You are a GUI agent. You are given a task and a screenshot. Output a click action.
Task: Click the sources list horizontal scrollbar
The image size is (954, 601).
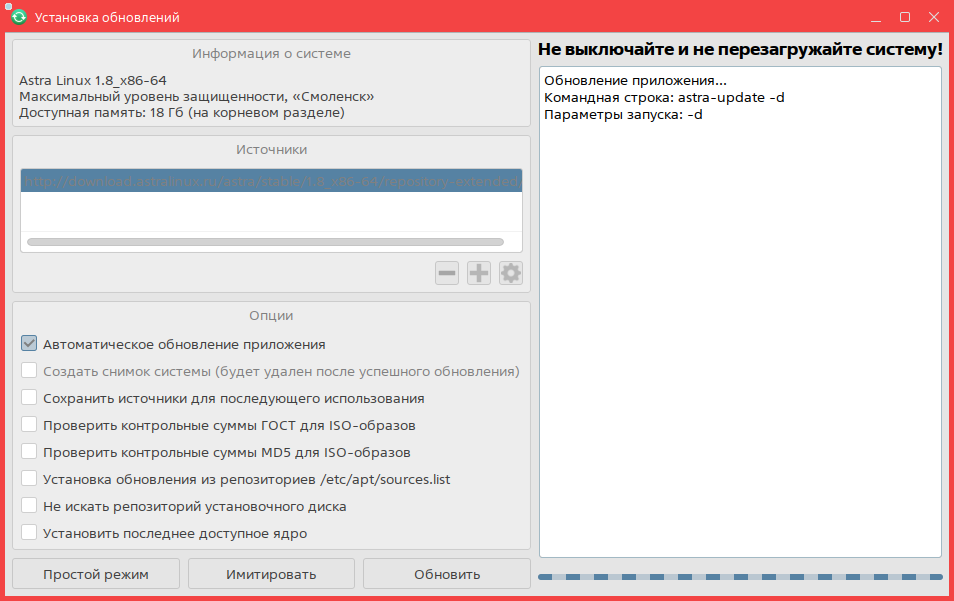click(265, 242)
